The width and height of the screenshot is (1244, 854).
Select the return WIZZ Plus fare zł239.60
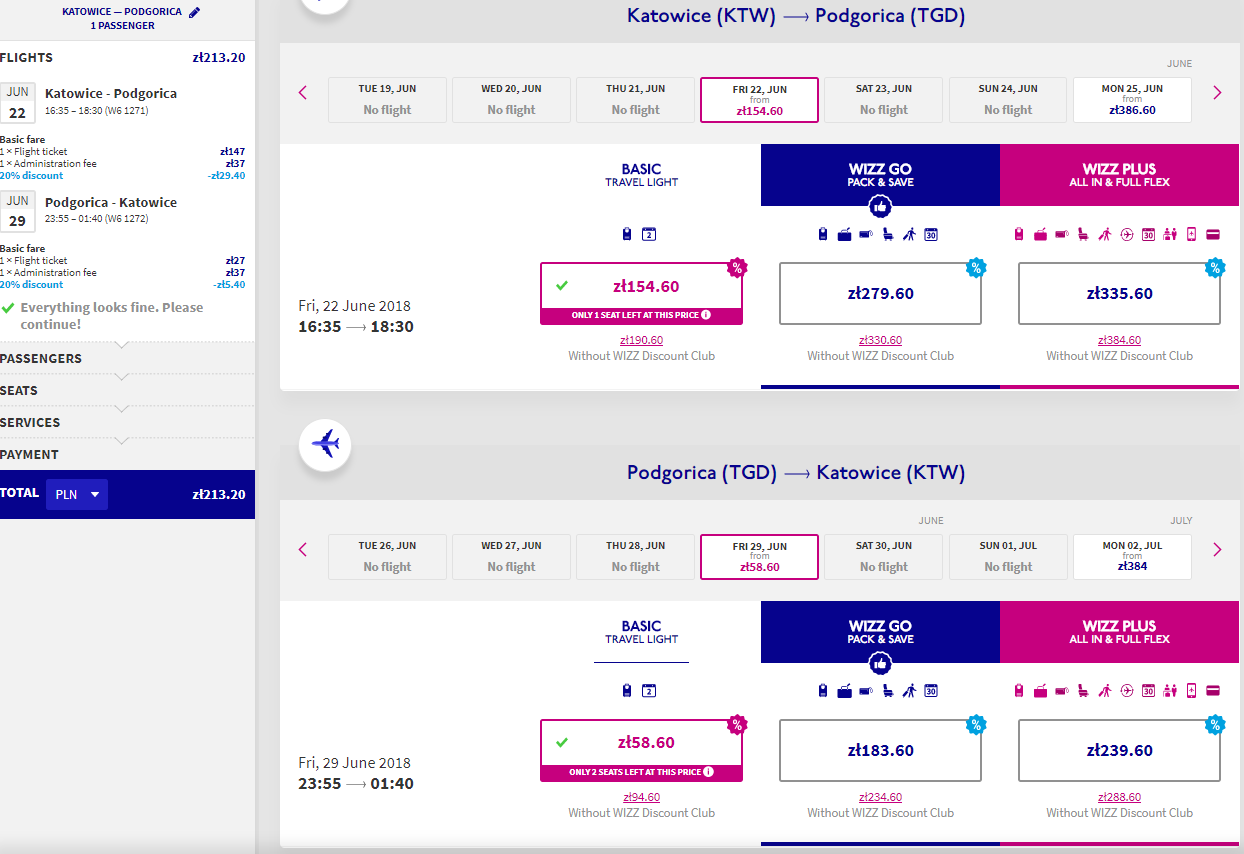click(x=1119, y=750)
